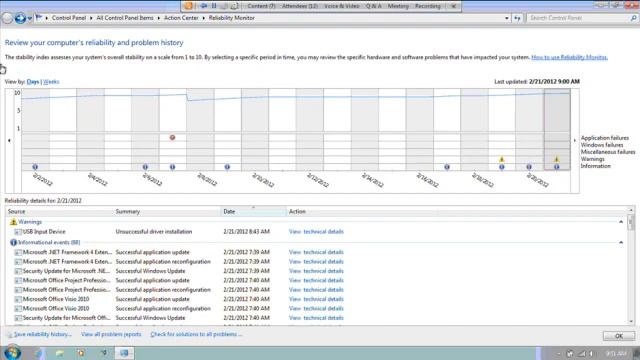Viewport: 640px width, 360px height.
Task: Select the Security Update for Microsoft .NE... row
Action: click(x=317, y=271)
